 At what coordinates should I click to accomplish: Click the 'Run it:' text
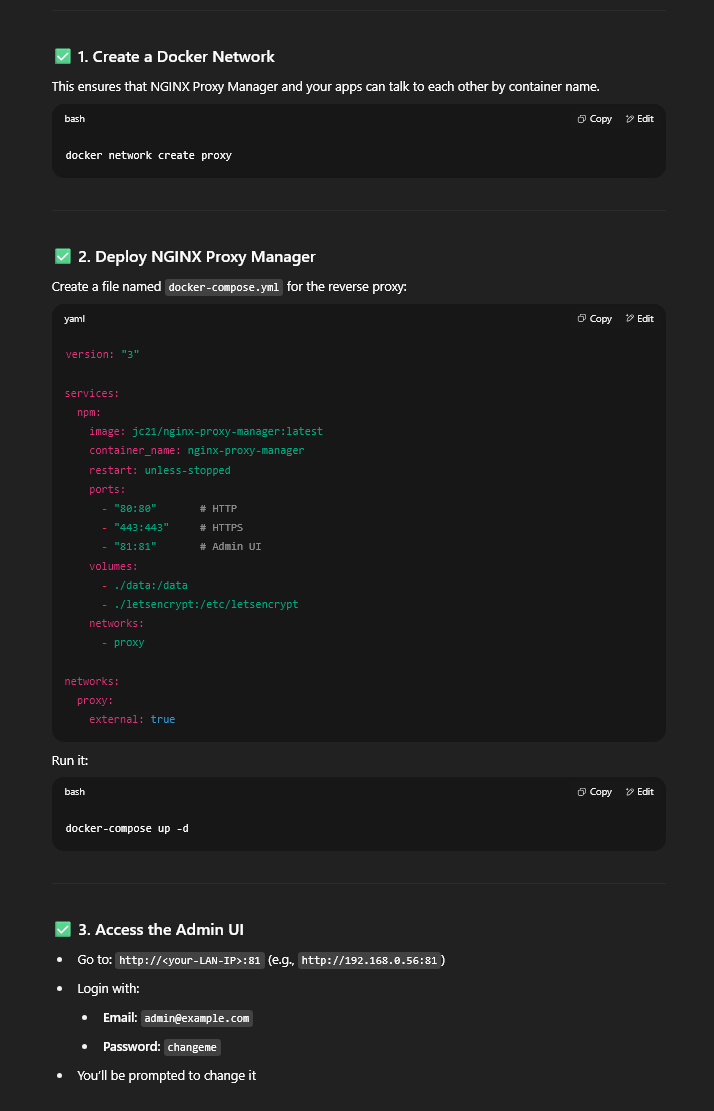click(x=70, y=760)
